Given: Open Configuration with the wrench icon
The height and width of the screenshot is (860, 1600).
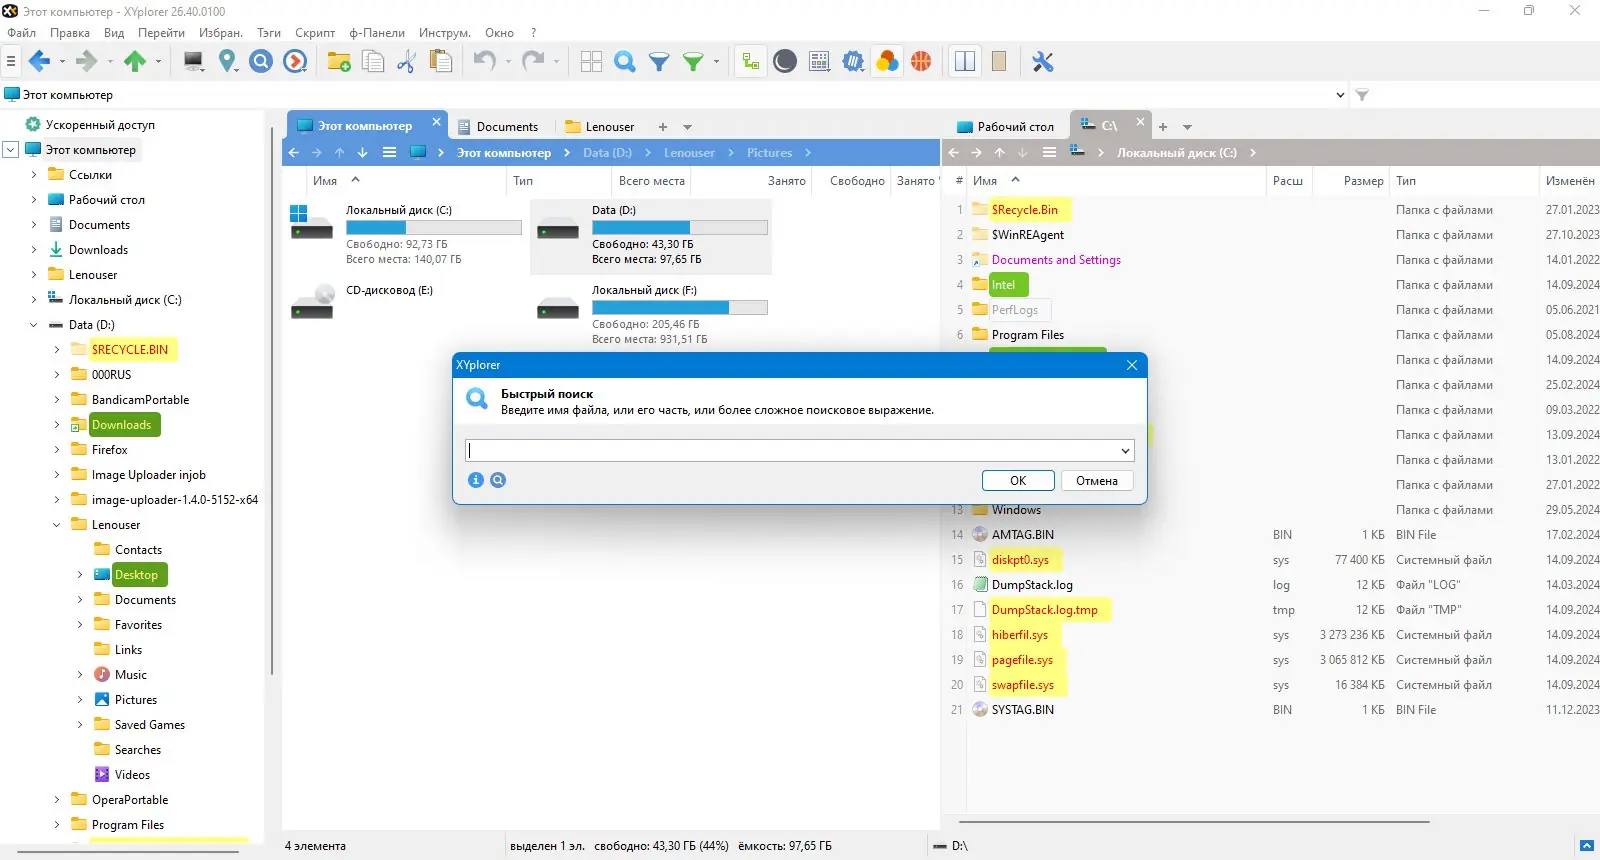Looking at the screenshot, I should point(1043,62).
